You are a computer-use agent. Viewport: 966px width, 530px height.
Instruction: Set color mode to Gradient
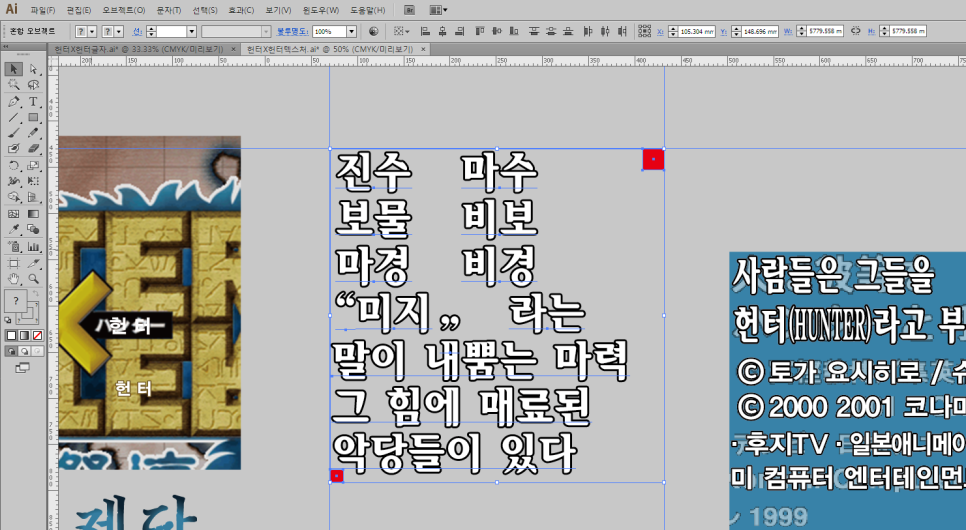click(x=24, y=336)
